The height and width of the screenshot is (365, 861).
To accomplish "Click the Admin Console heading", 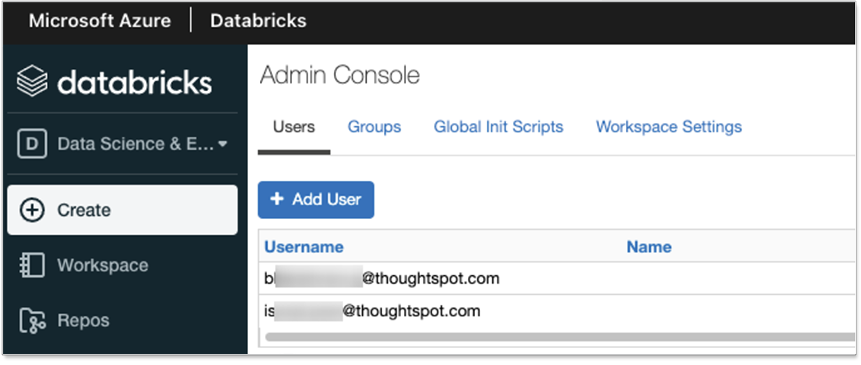I will point(340,75).
